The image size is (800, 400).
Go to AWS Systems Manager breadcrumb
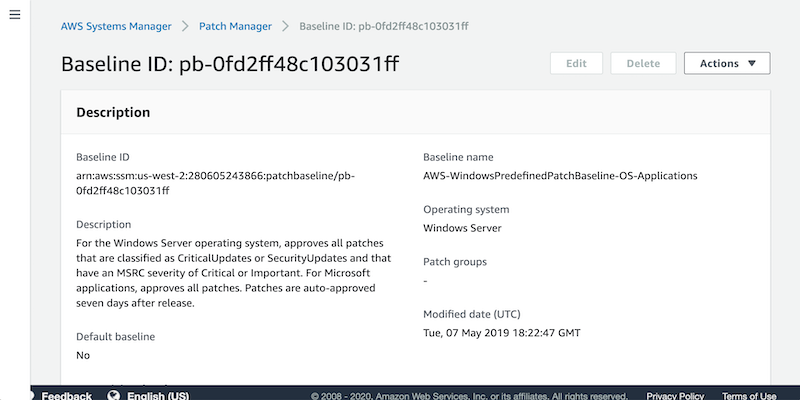pyautogui.click(x=116, y=27)
